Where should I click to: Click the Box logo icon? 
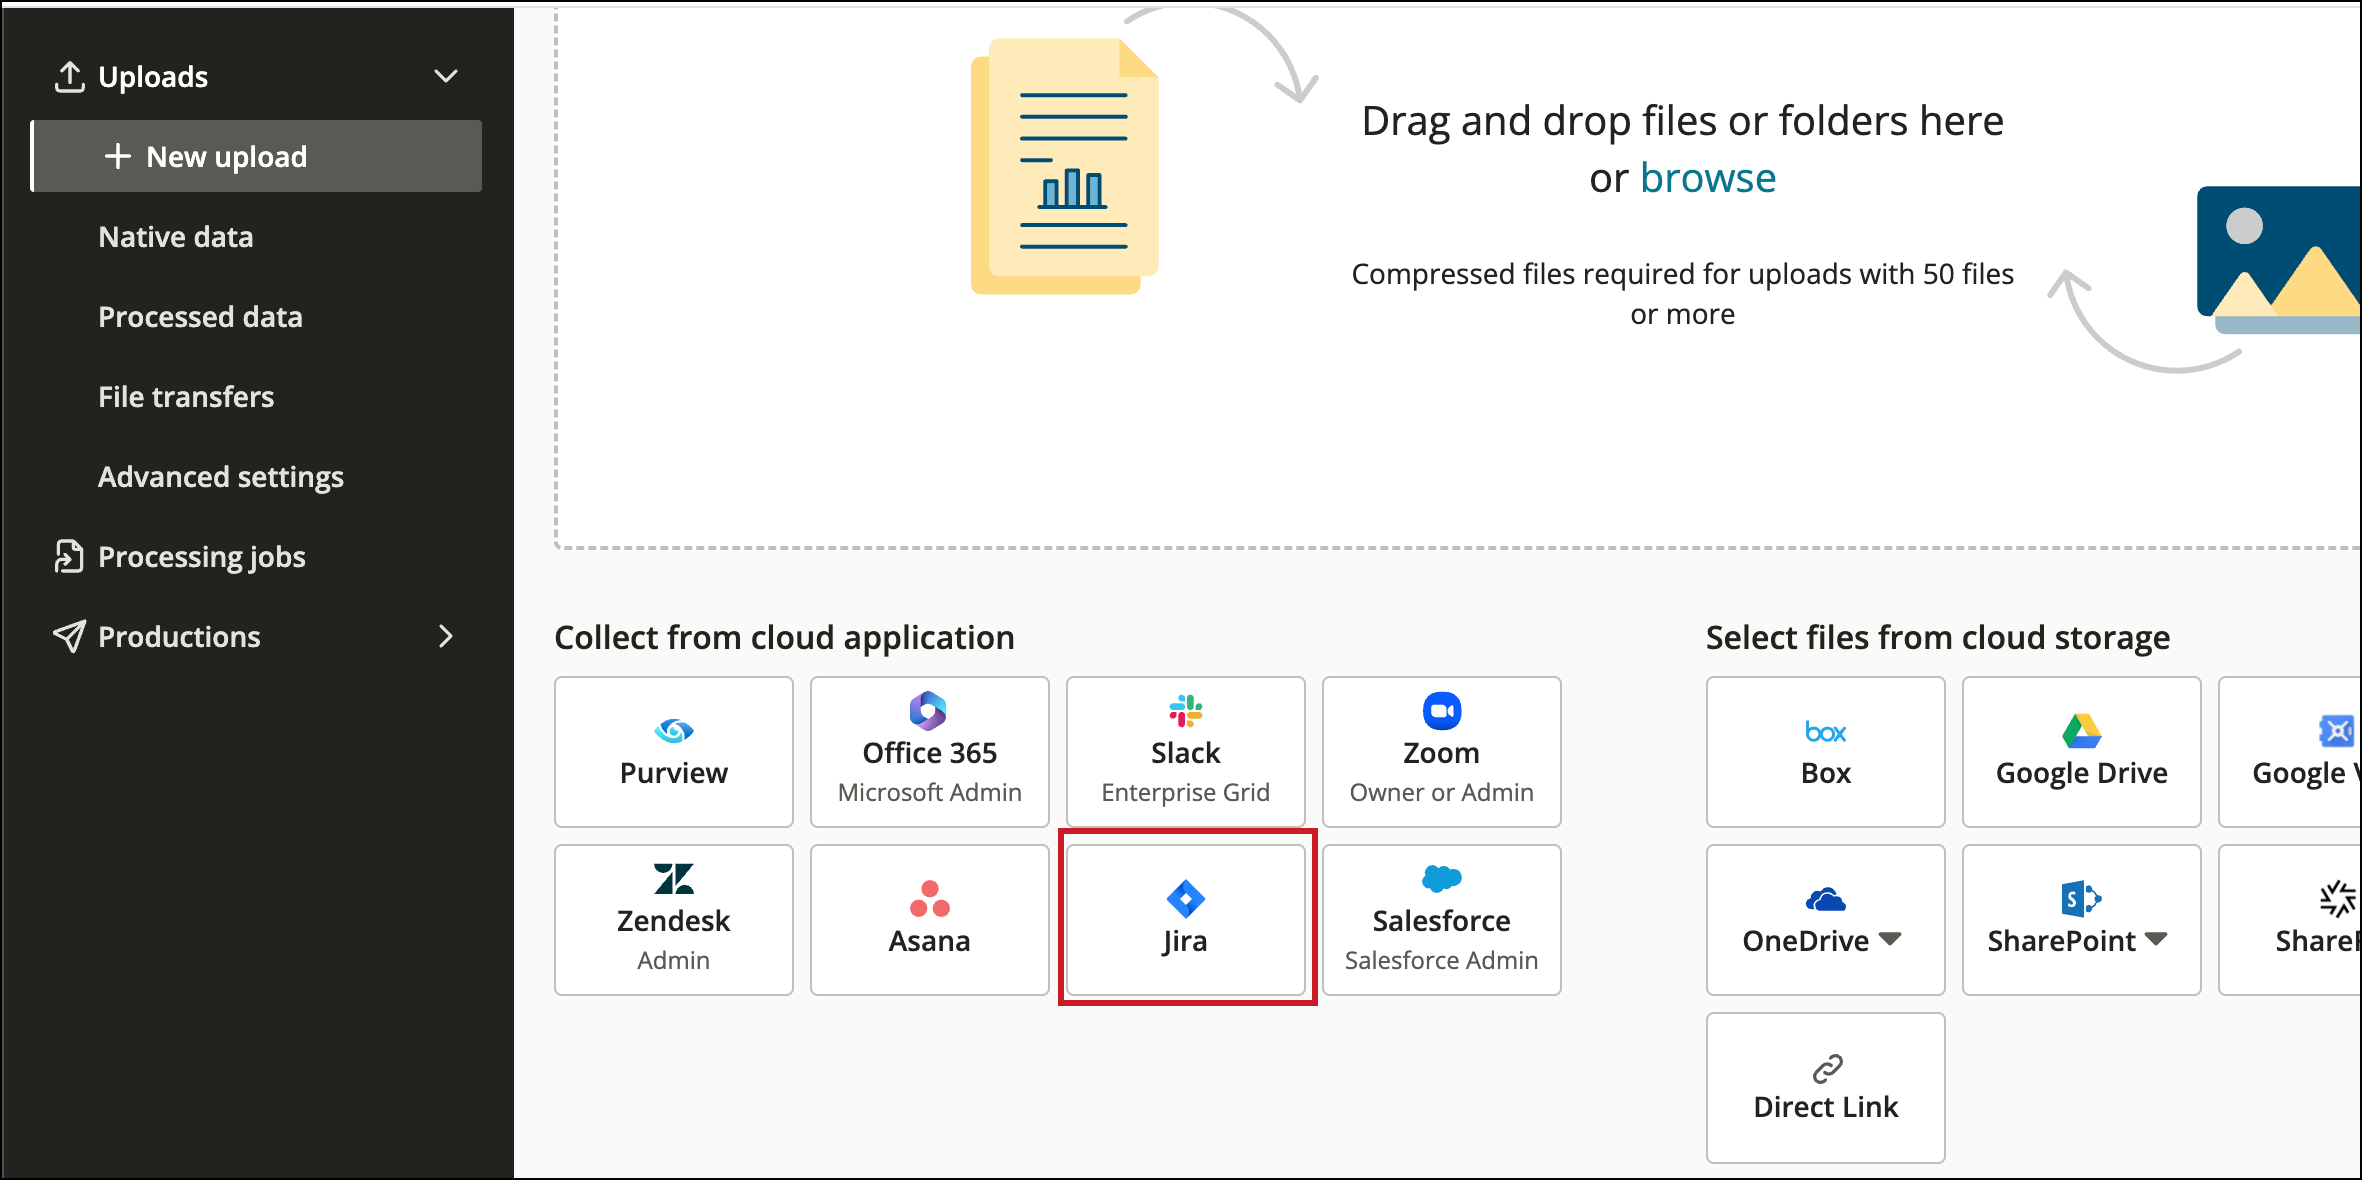(x=1826, y=732)
